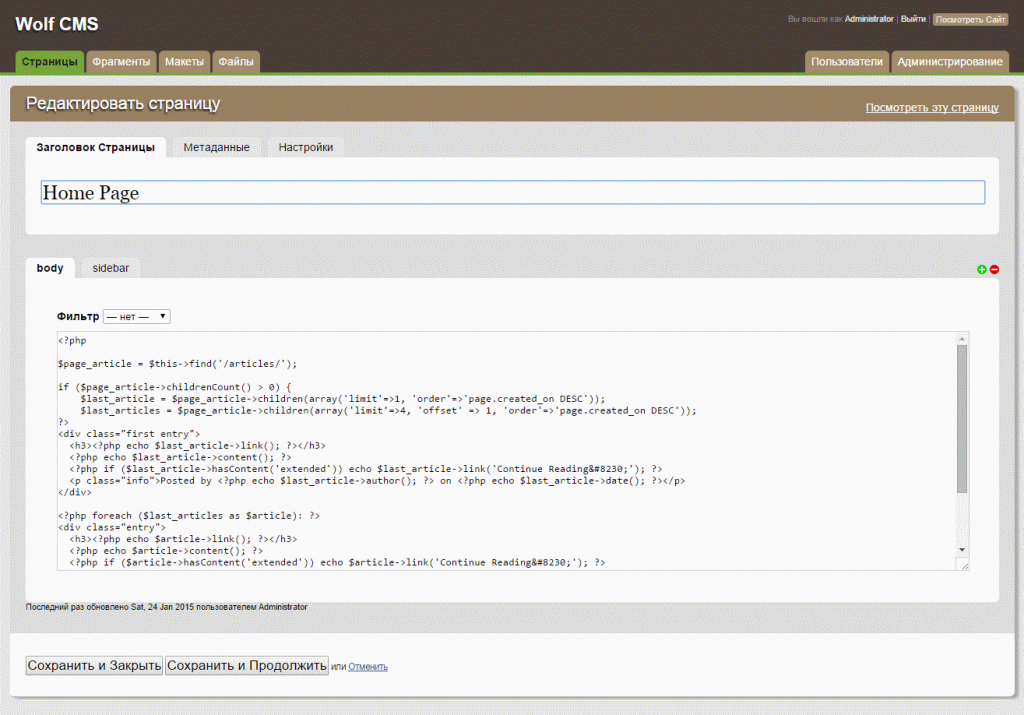1024x715 pixels.
Task: Click the Сохранить и Закрыть button
Action: coord(94,666)
